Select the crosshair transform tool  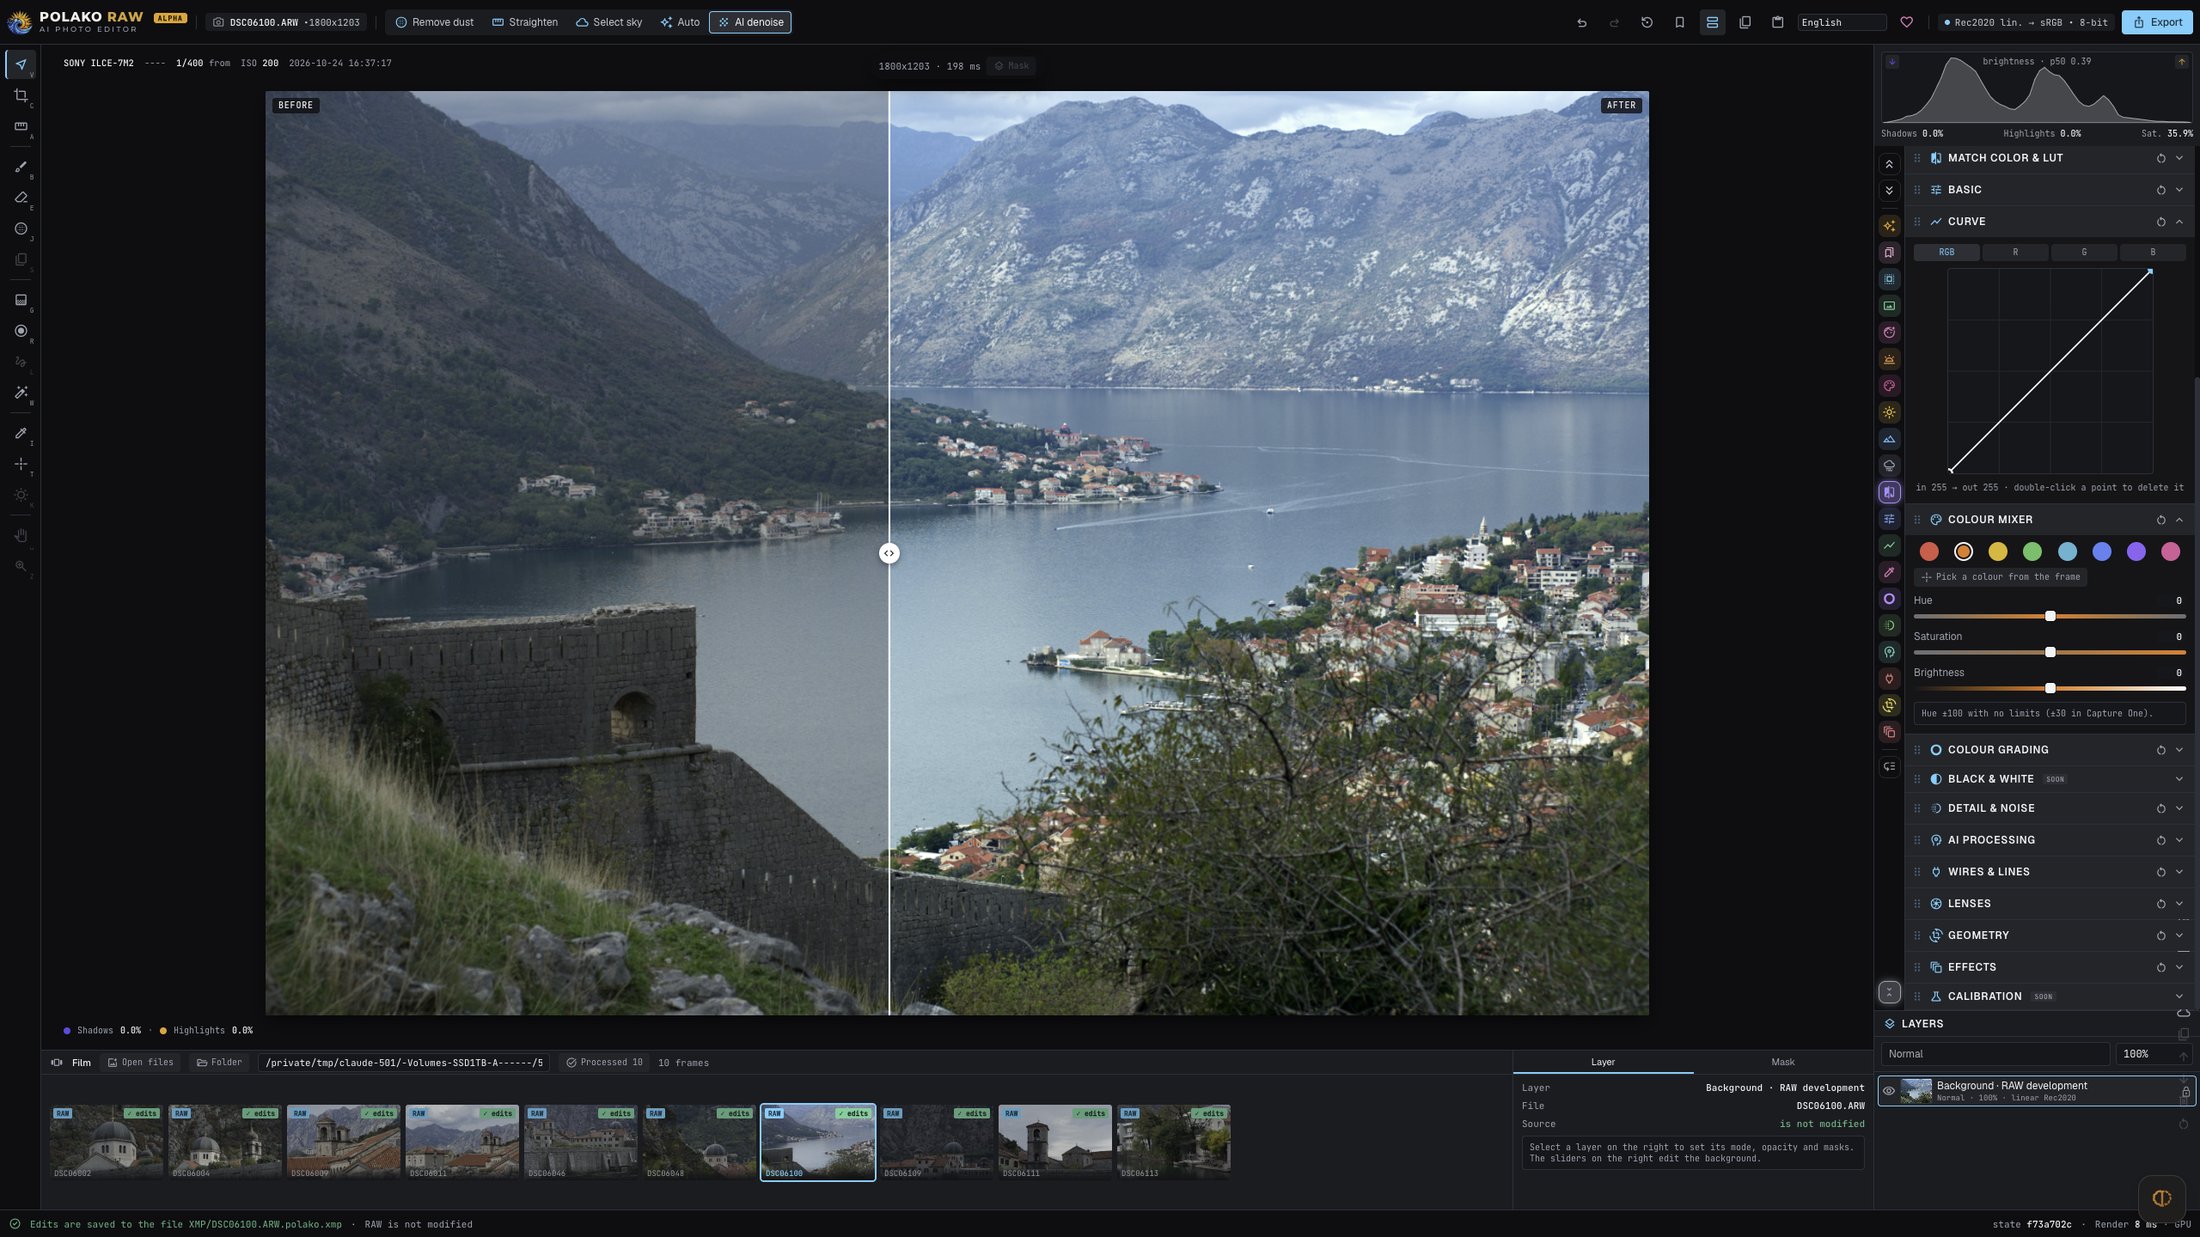pyautogui.click(x=21, y=464)
